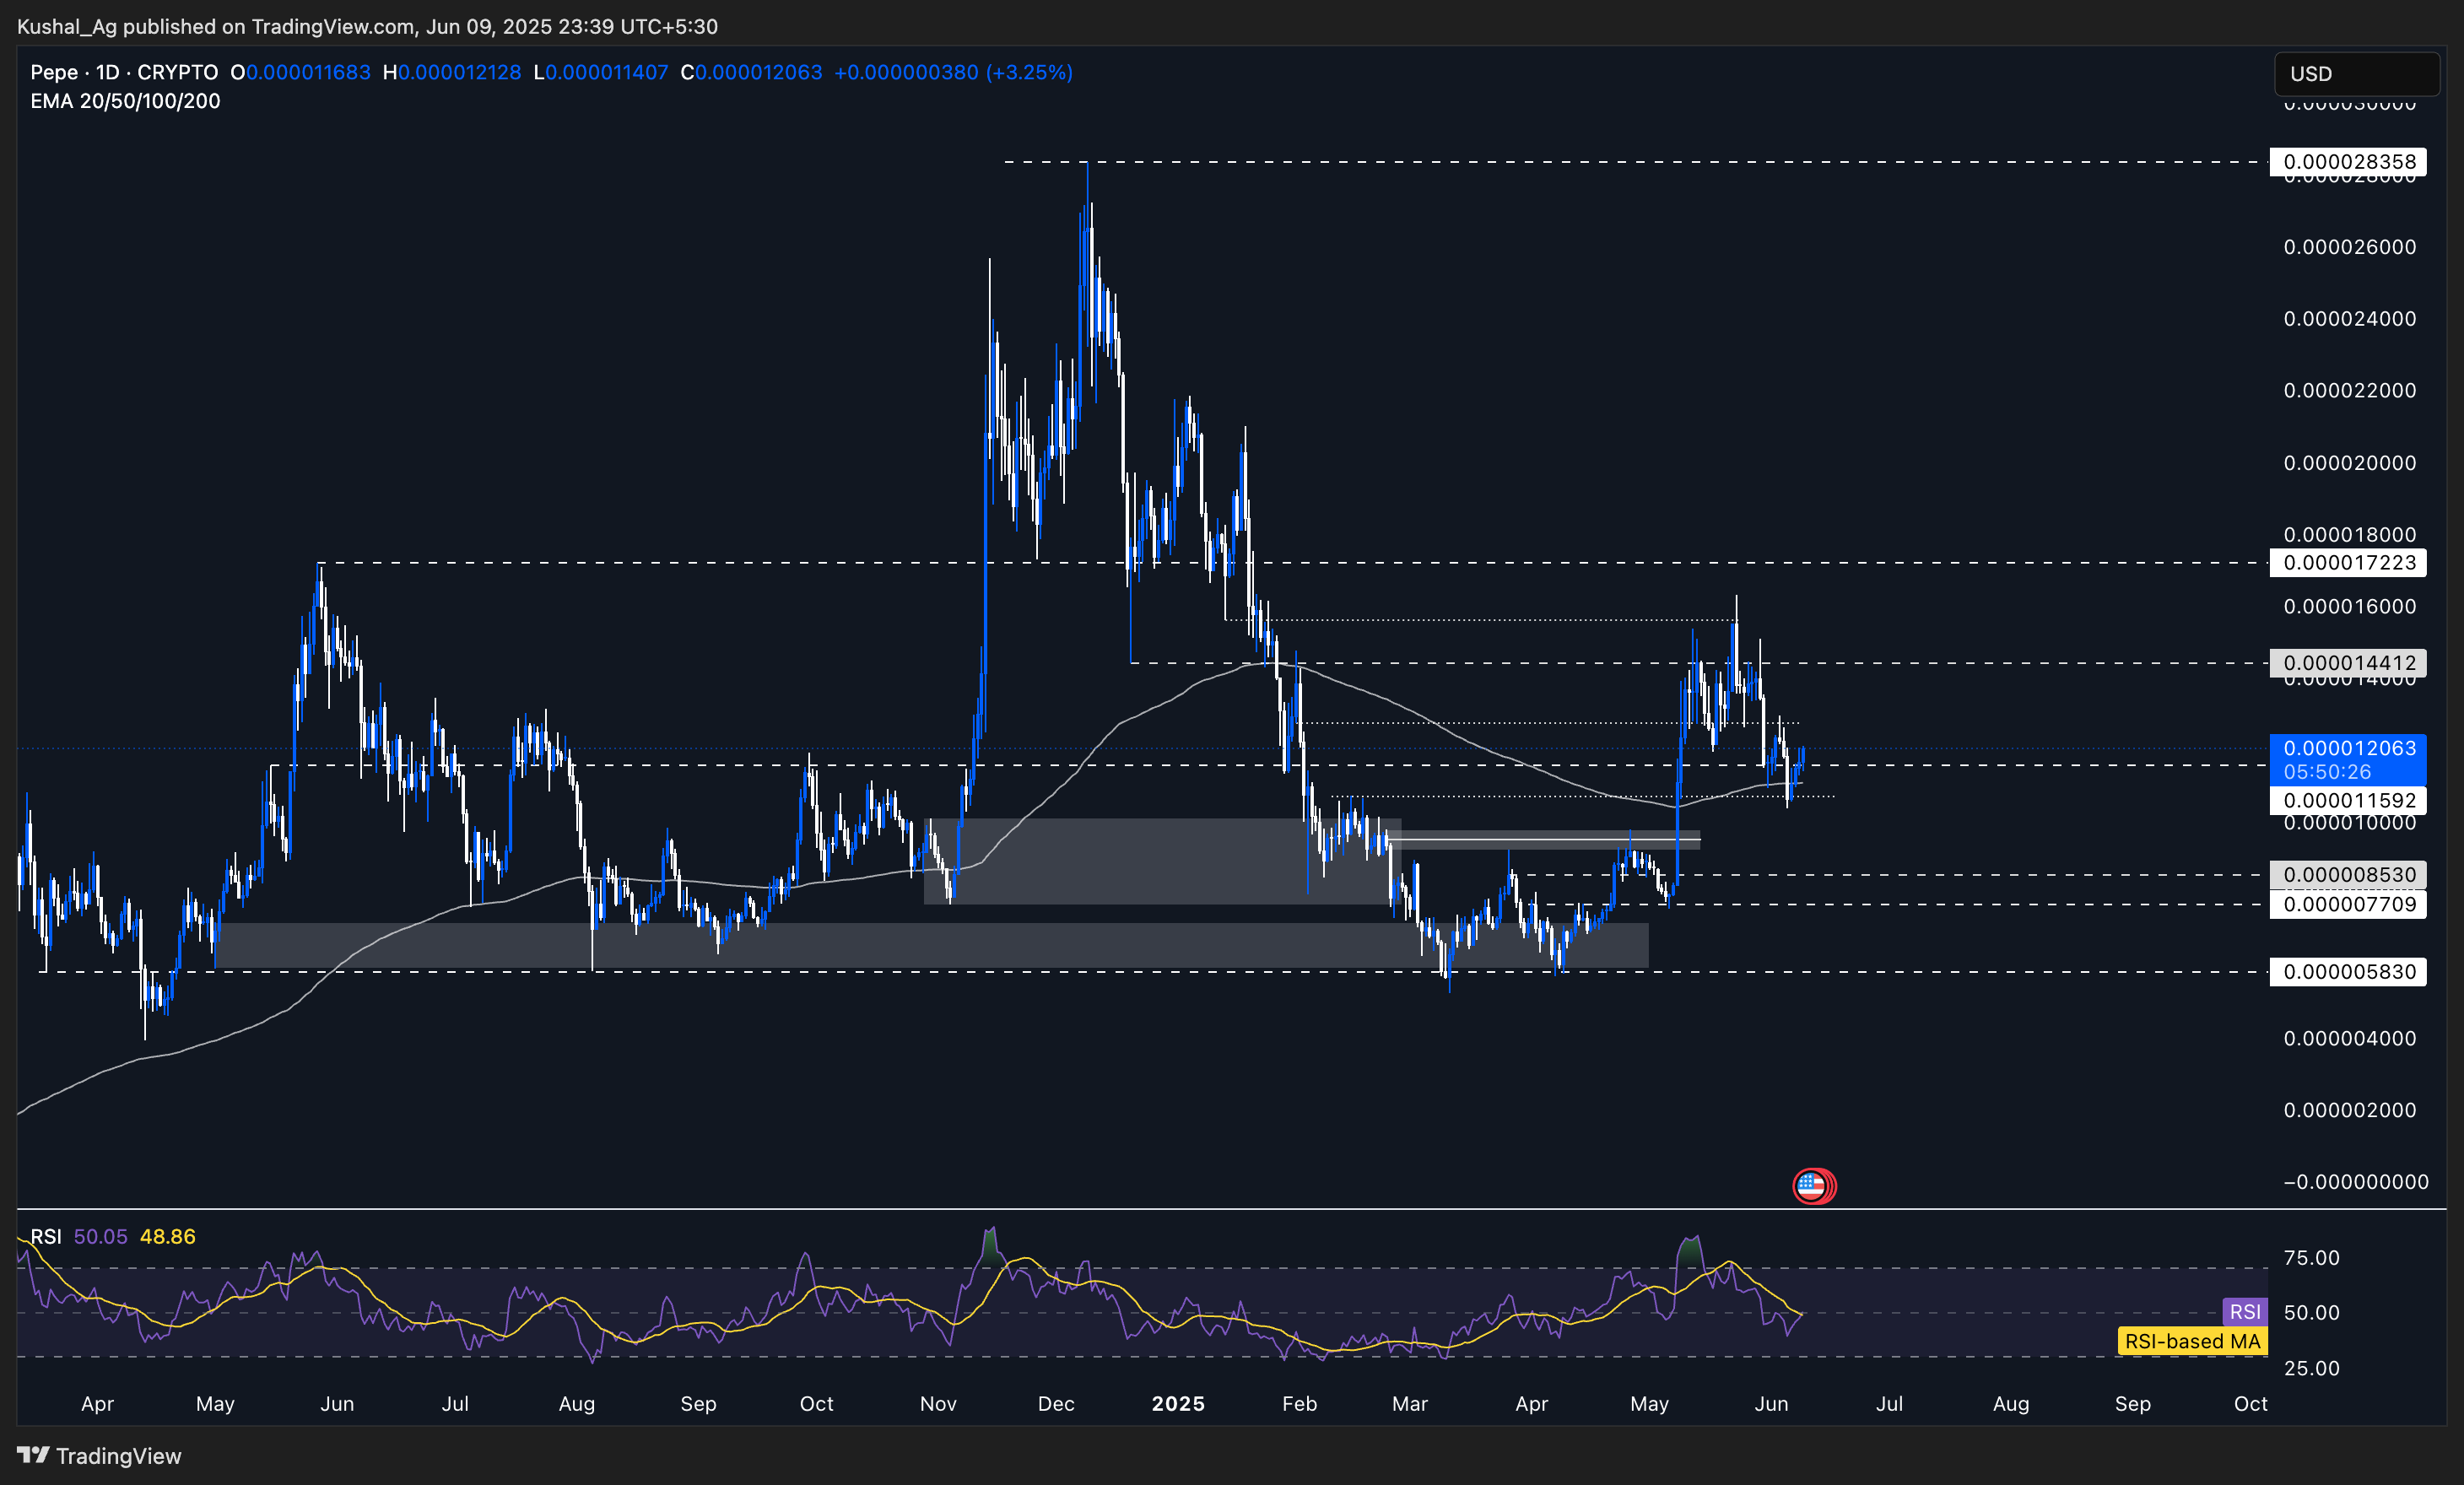
Task: Click the RSI 50.00 scale value
Action: click(2311, 1313)
